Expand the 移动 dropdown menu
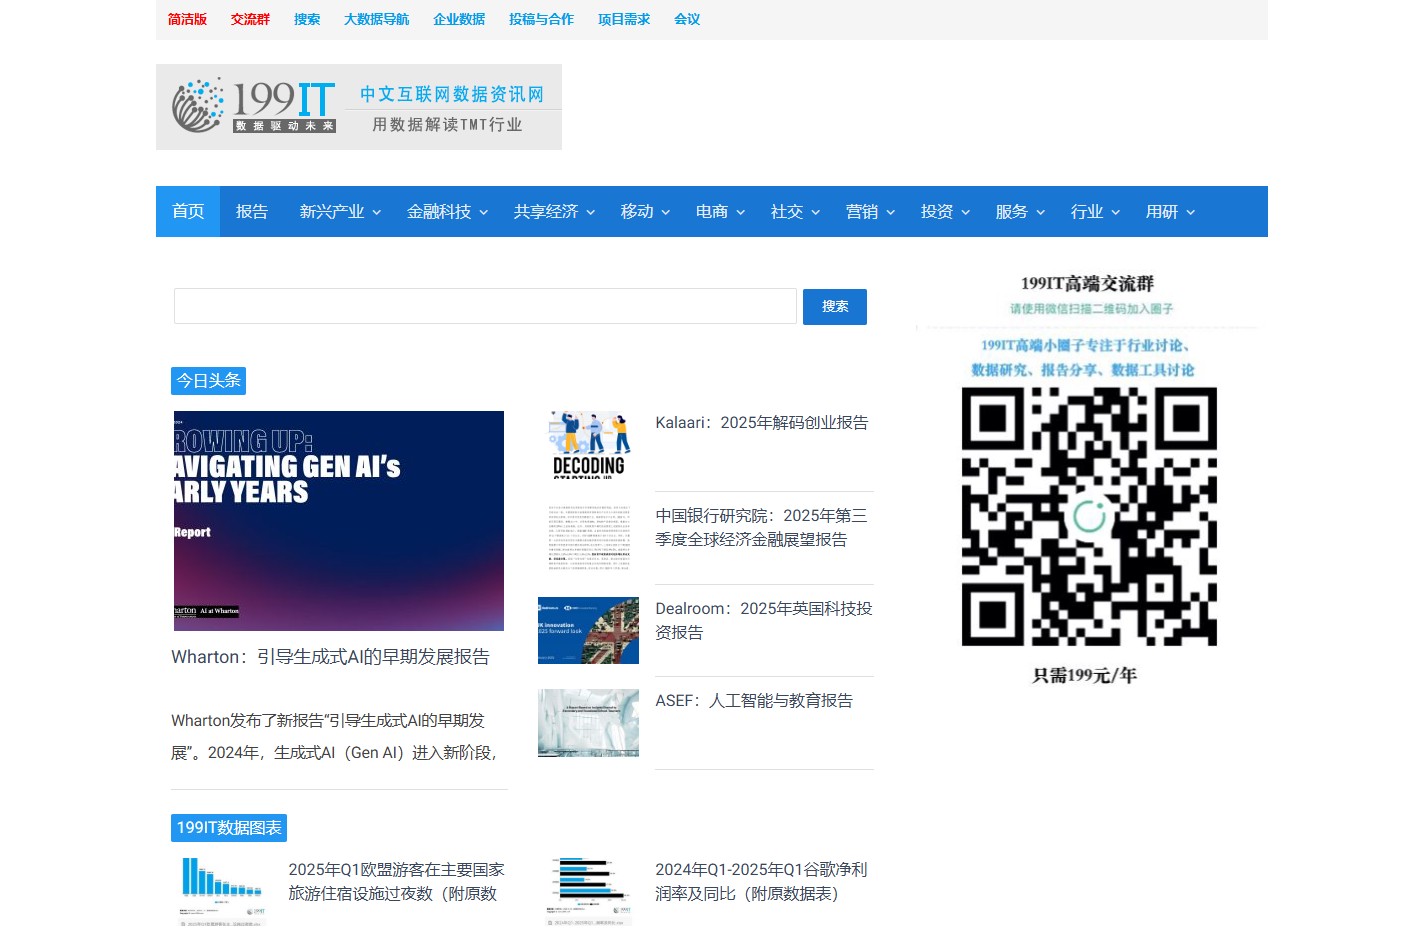The height and width of the screenshot is (933, 1424). point(645,211)
